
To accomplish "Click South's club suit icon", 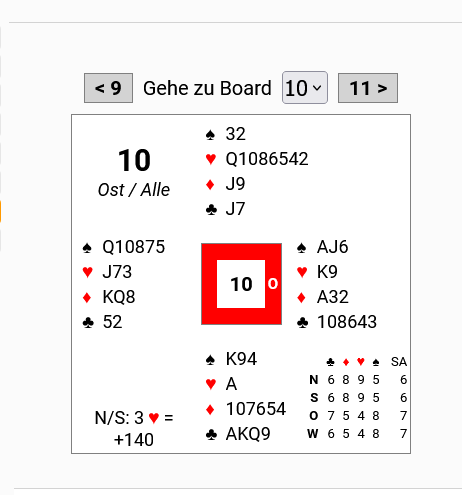I will pos(211,434).
